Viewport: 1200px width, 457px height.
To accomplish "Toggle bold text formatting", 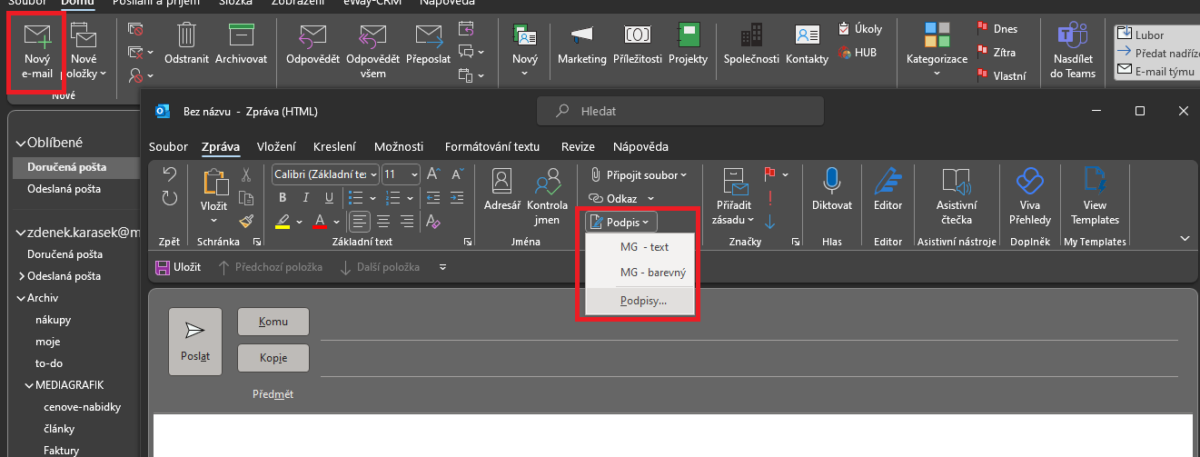I will [x=283, y=197].
